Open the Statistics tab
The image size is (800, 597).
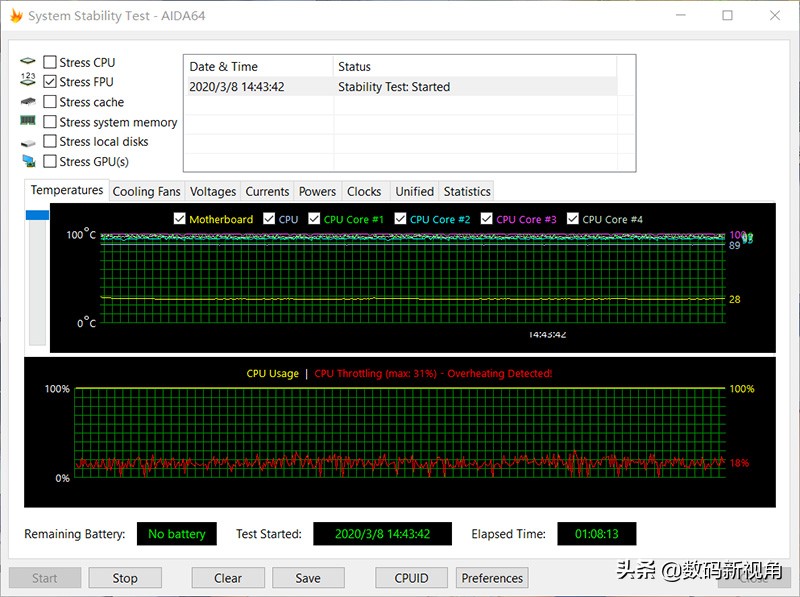(x=466, y=191)
